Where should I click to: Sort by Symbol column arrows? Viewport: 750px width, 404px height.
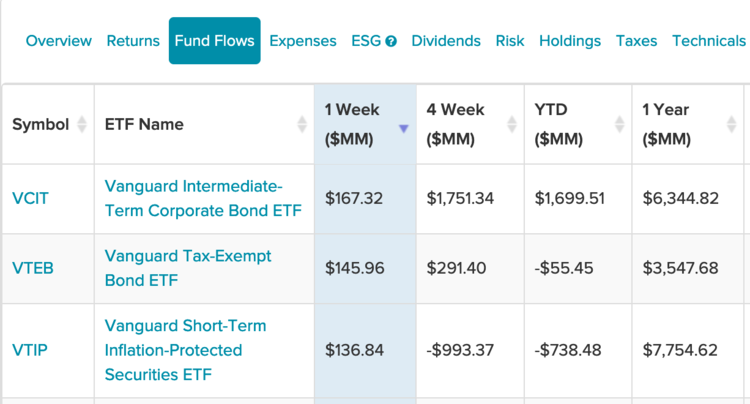pyautogui.click(x=78, y=125)
